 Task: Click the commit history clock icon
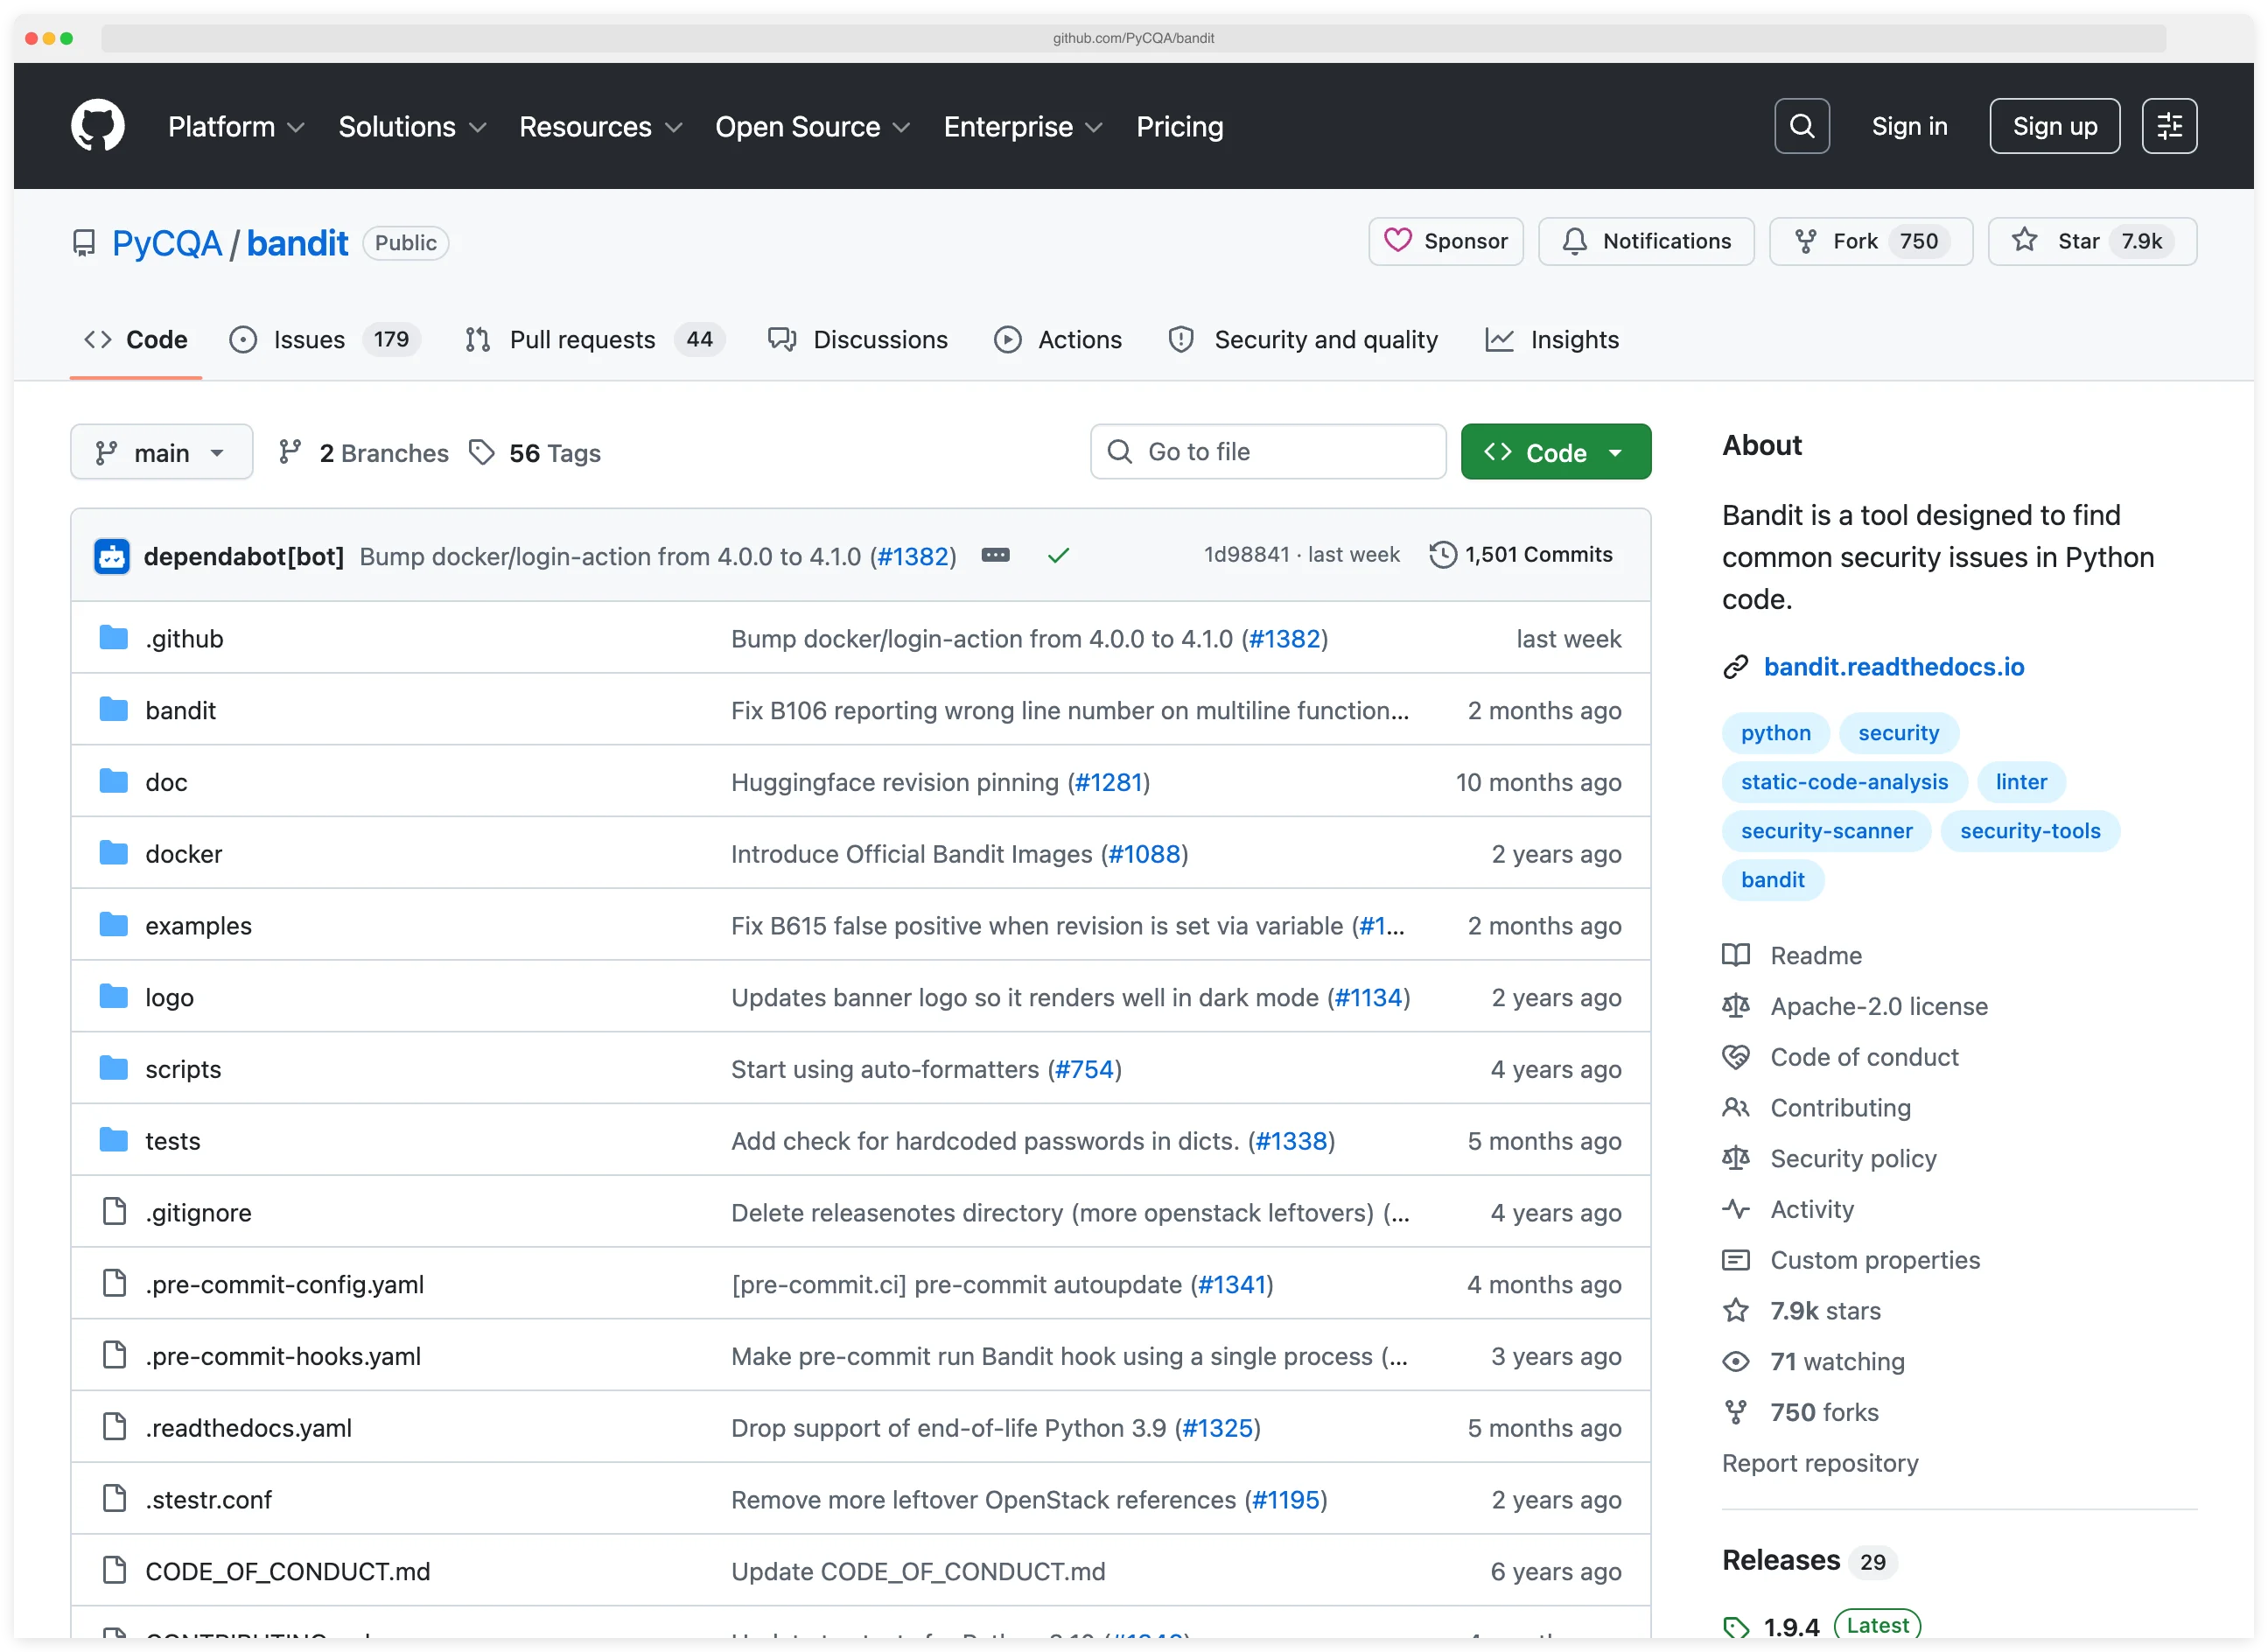1442,554
